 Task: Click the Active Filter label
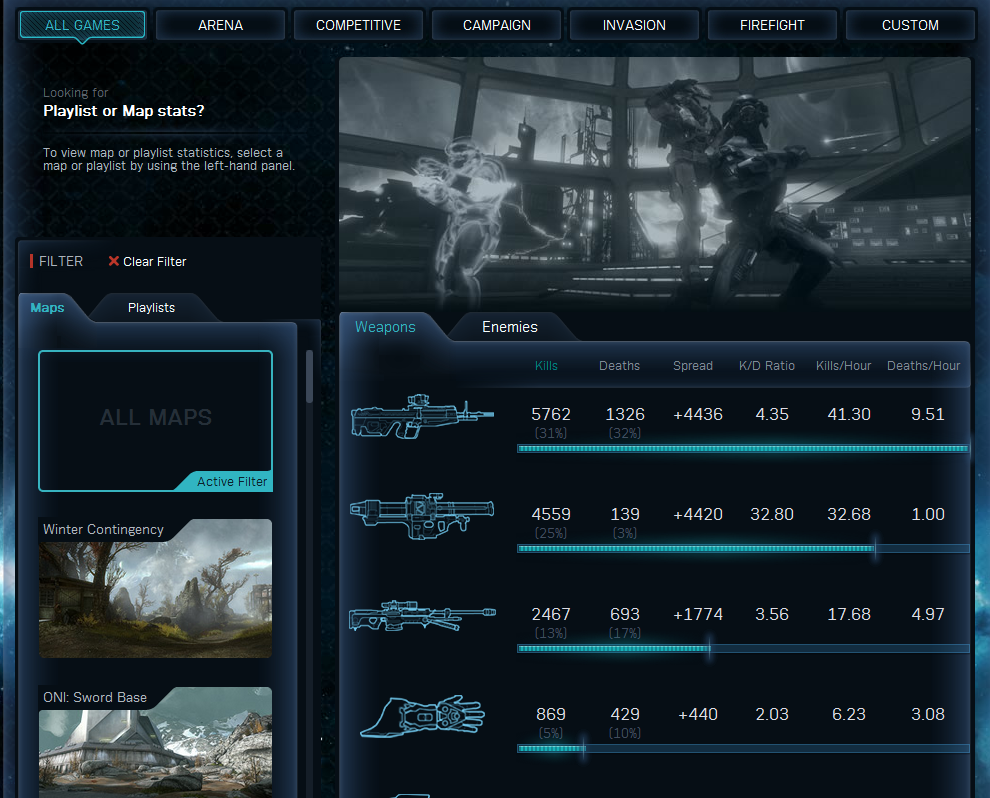click(232, 481)
